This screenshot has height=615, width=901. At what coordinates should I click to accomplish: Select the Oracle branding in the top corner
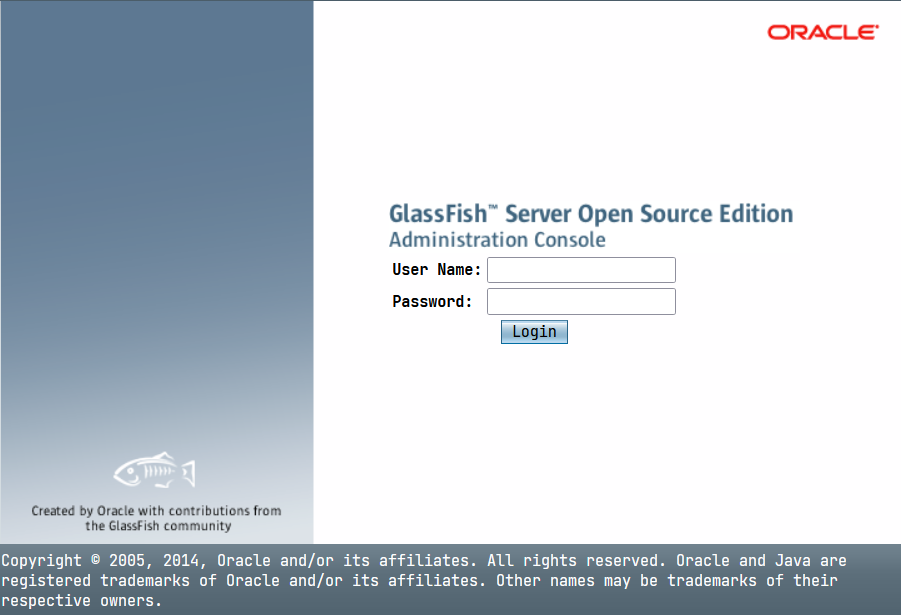pos(822,31)
